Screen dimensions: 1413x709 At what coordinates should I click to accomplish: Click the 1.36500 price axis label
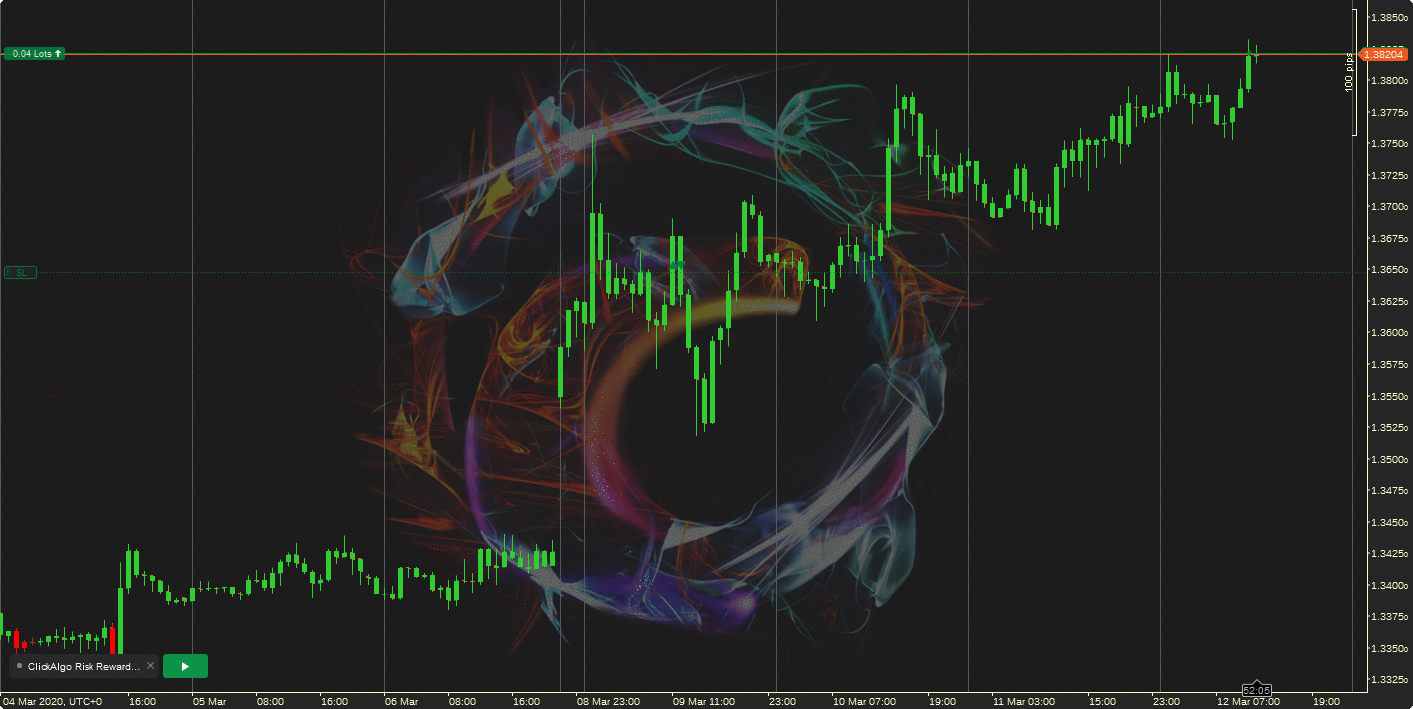click(1390, 270)
